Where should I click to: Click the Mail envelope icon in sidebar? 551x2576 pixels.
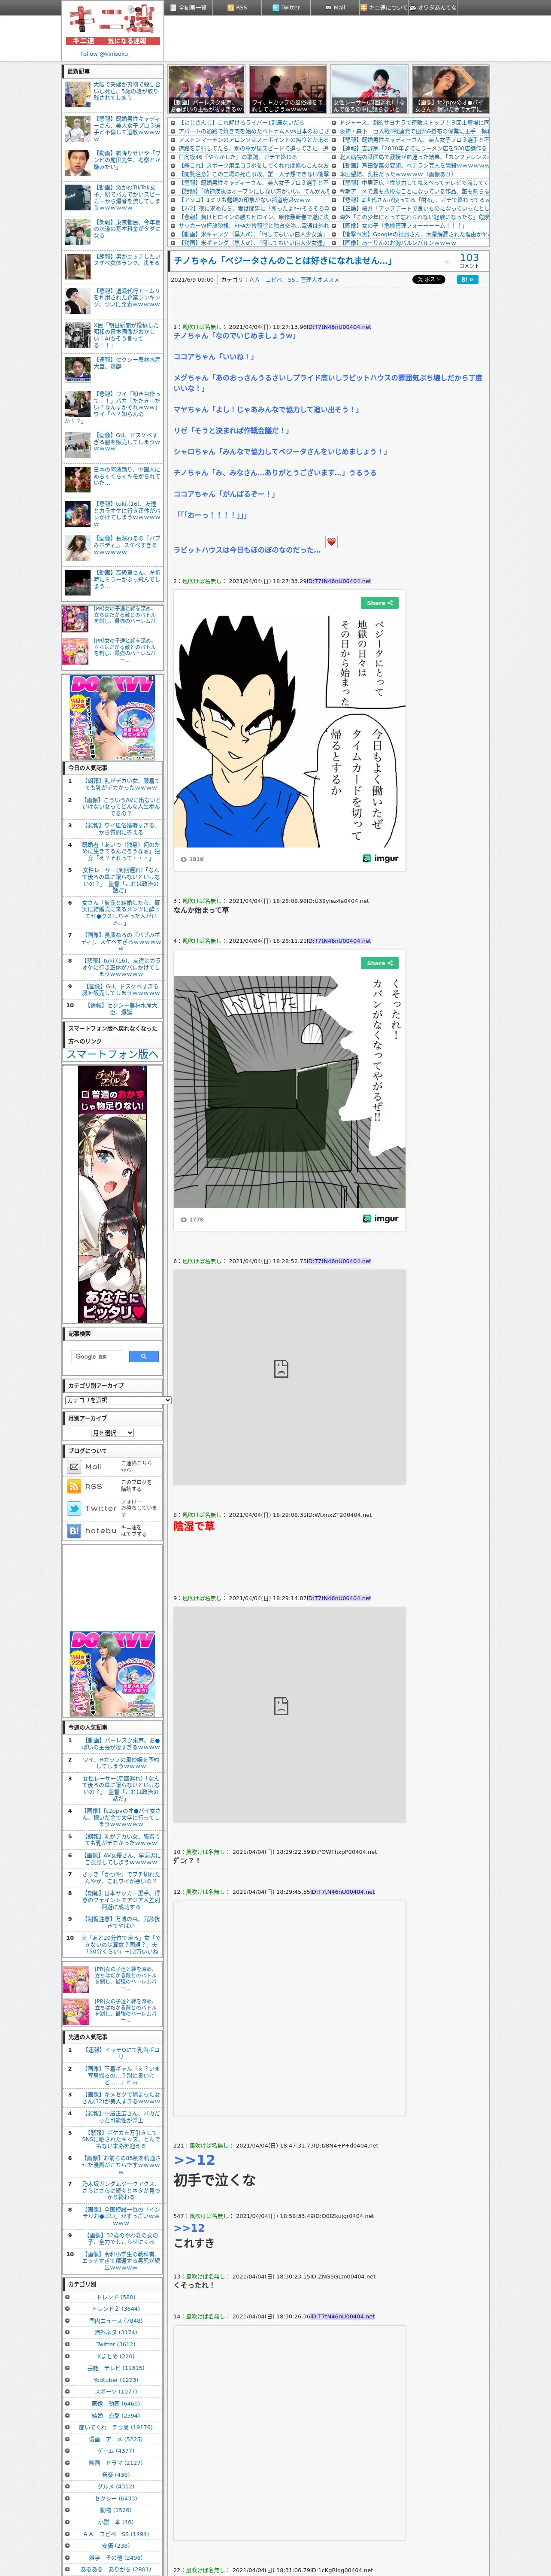click(74, 1466)
